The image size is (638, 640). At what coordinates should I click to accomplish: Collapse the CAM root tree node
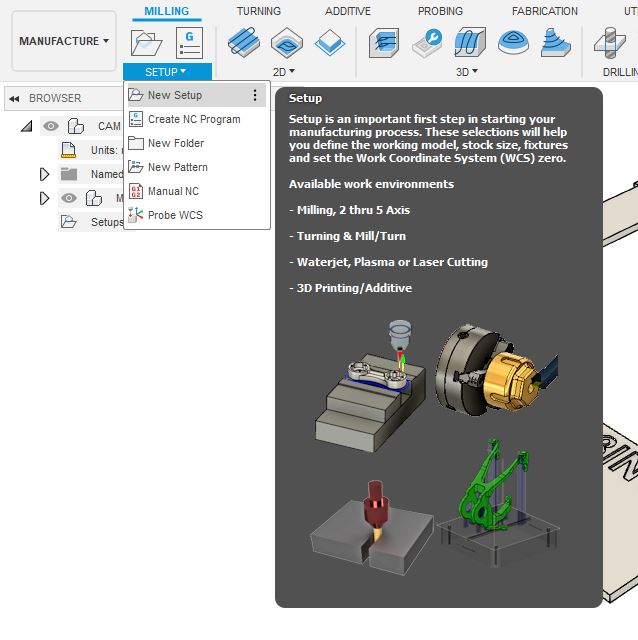pos(27,126)
